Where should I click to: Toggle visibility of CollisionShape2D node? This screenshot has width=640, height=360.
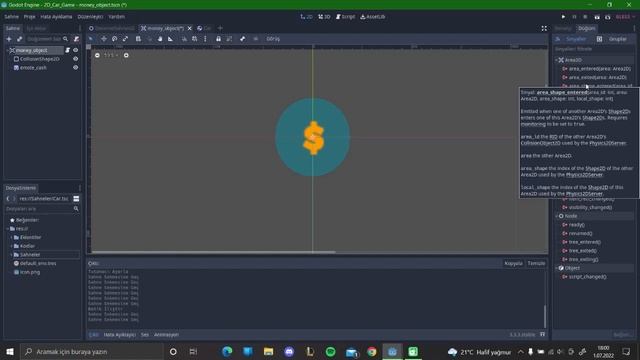(x=76, y=59)
